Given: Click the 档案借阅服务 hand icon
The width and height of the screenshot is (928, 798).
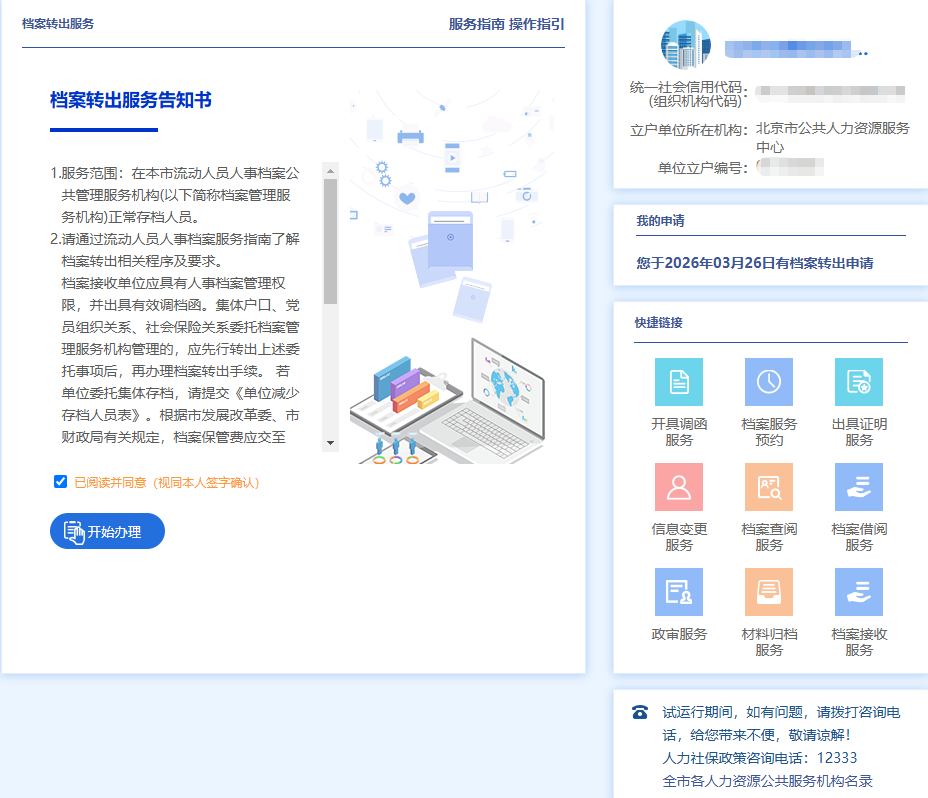Looking at the screenshot, I should click(x=859, y=487).
